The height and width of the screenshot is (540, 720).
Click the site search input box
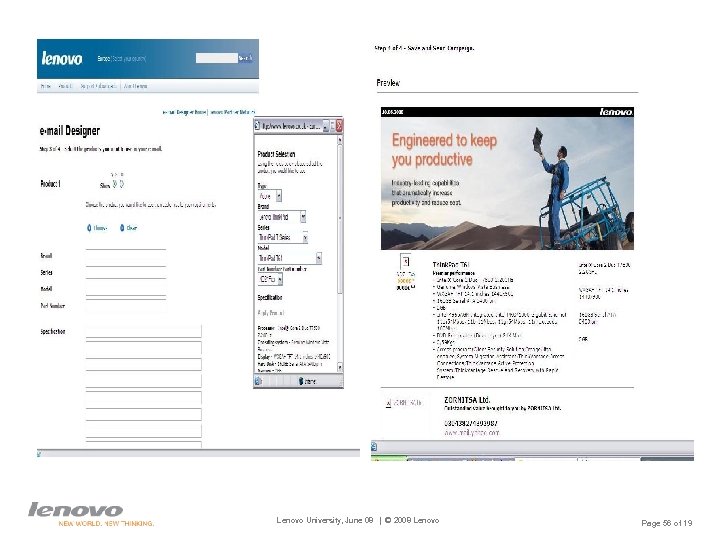pyautogui.click(x=216, y=58)
